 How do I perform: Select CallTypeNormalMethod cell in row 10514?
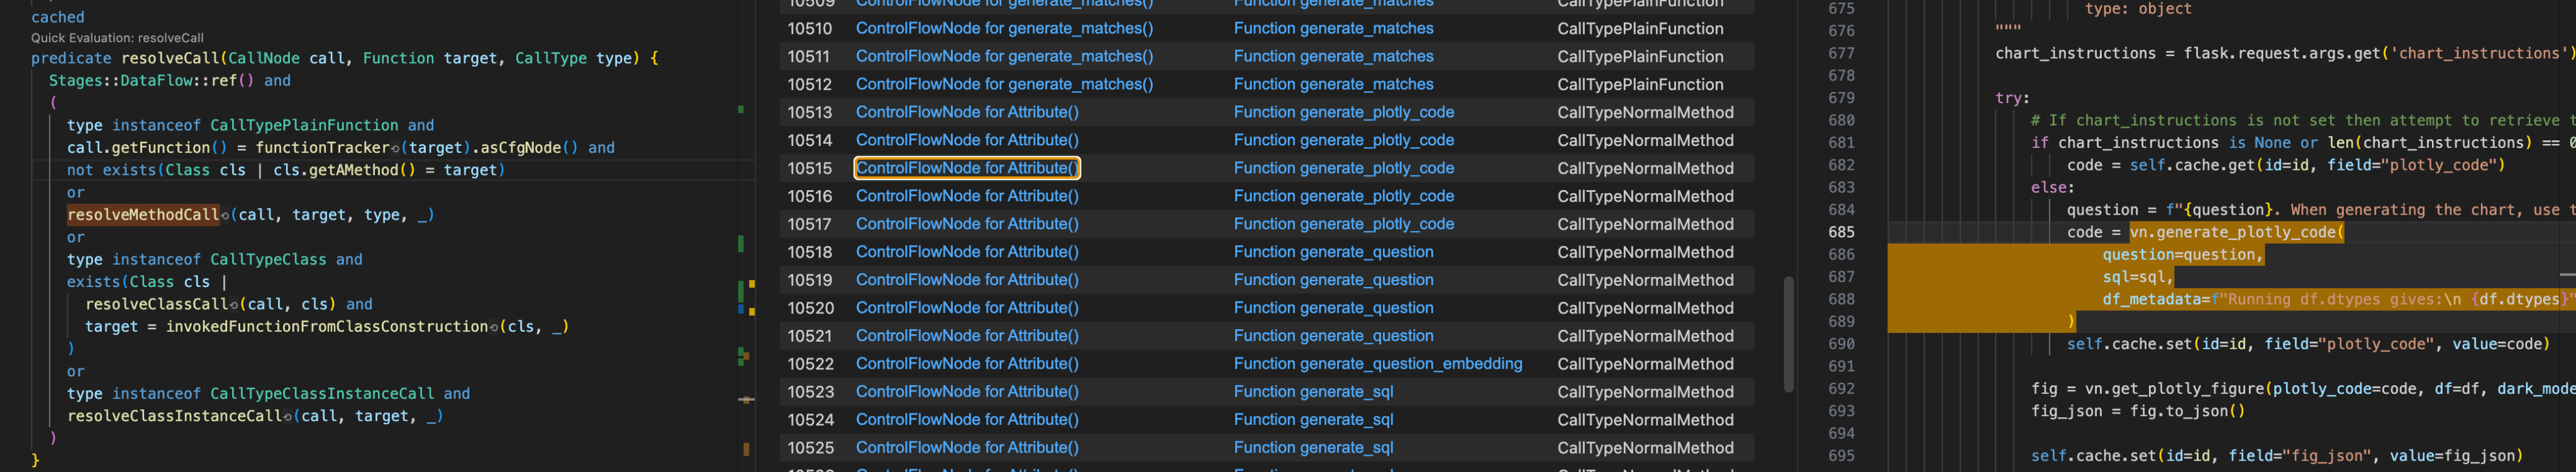1645,141
